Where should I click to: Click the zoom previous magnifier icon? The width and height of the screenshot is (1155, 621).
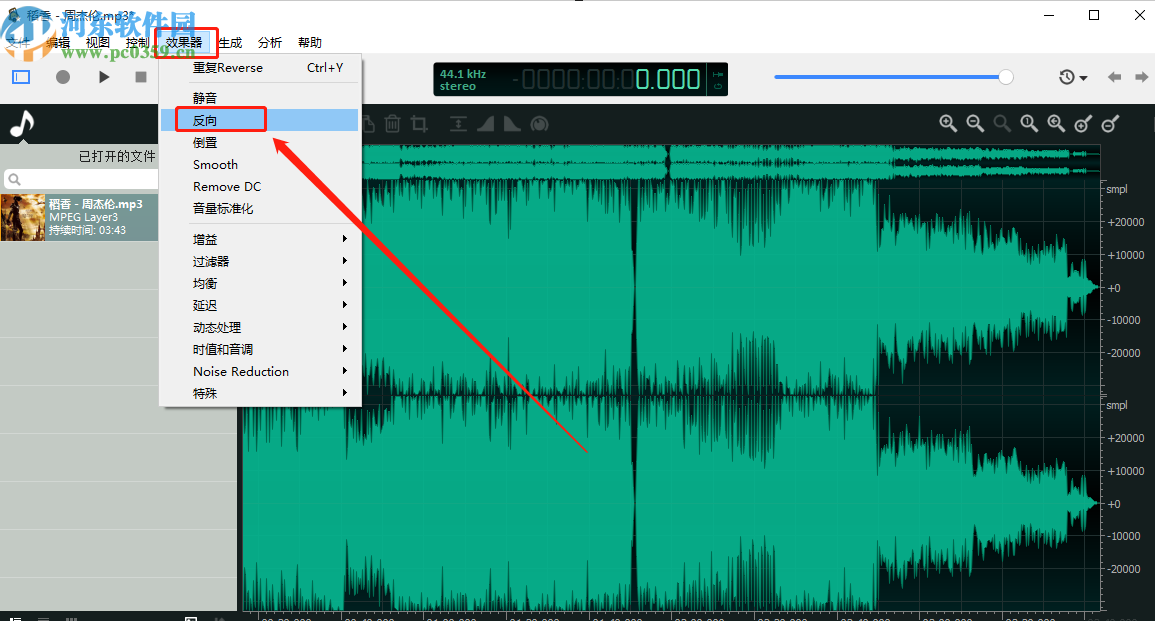click(x=1056, y=124)
